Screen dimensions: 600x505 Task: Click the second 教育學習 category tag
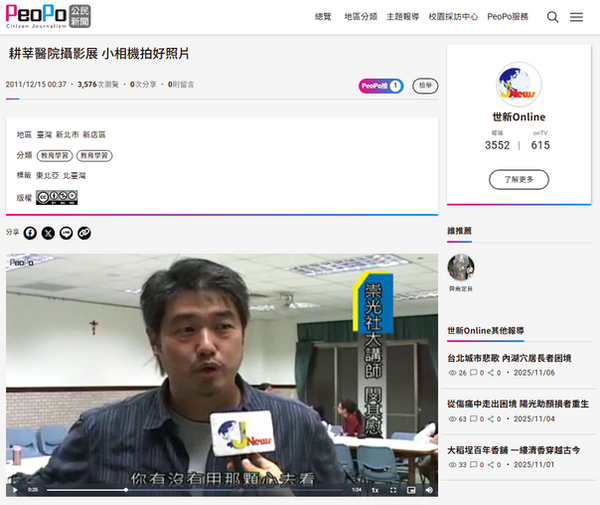click(95, 156)
